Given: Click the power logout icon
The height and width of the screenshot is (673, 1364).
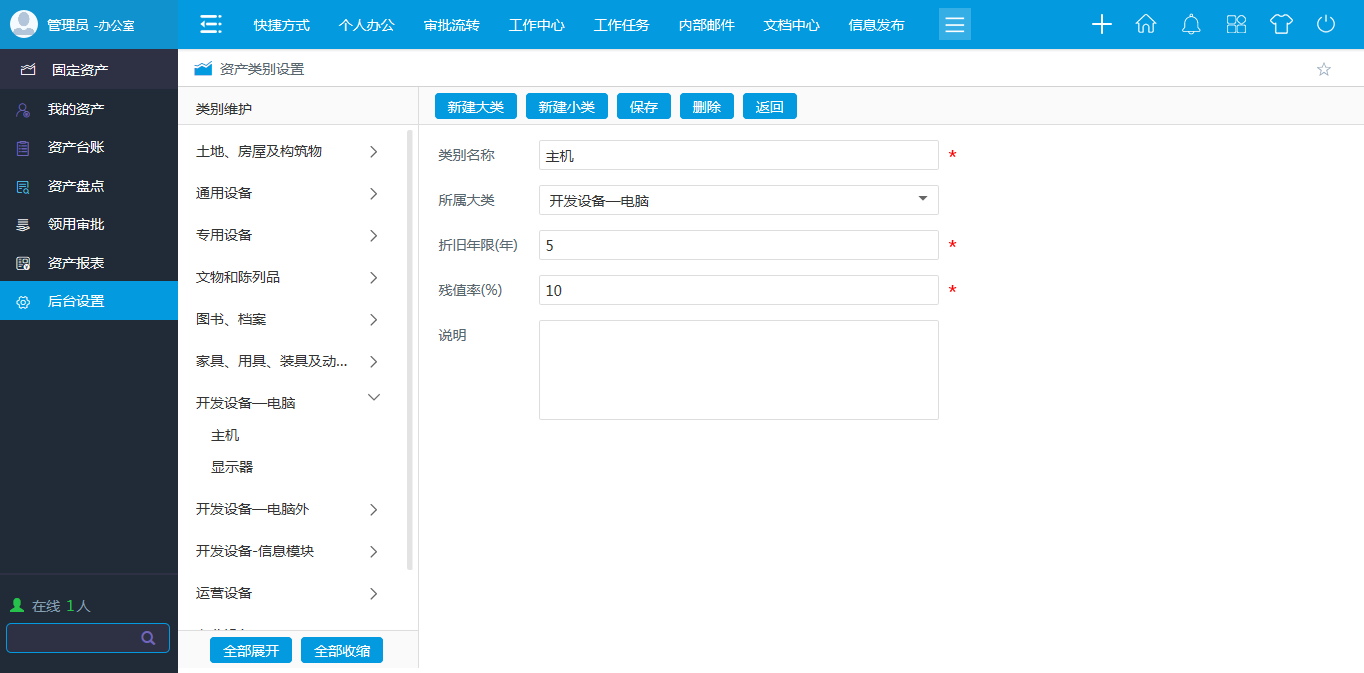Looking at the screenshot, I should pos(1326,23).
